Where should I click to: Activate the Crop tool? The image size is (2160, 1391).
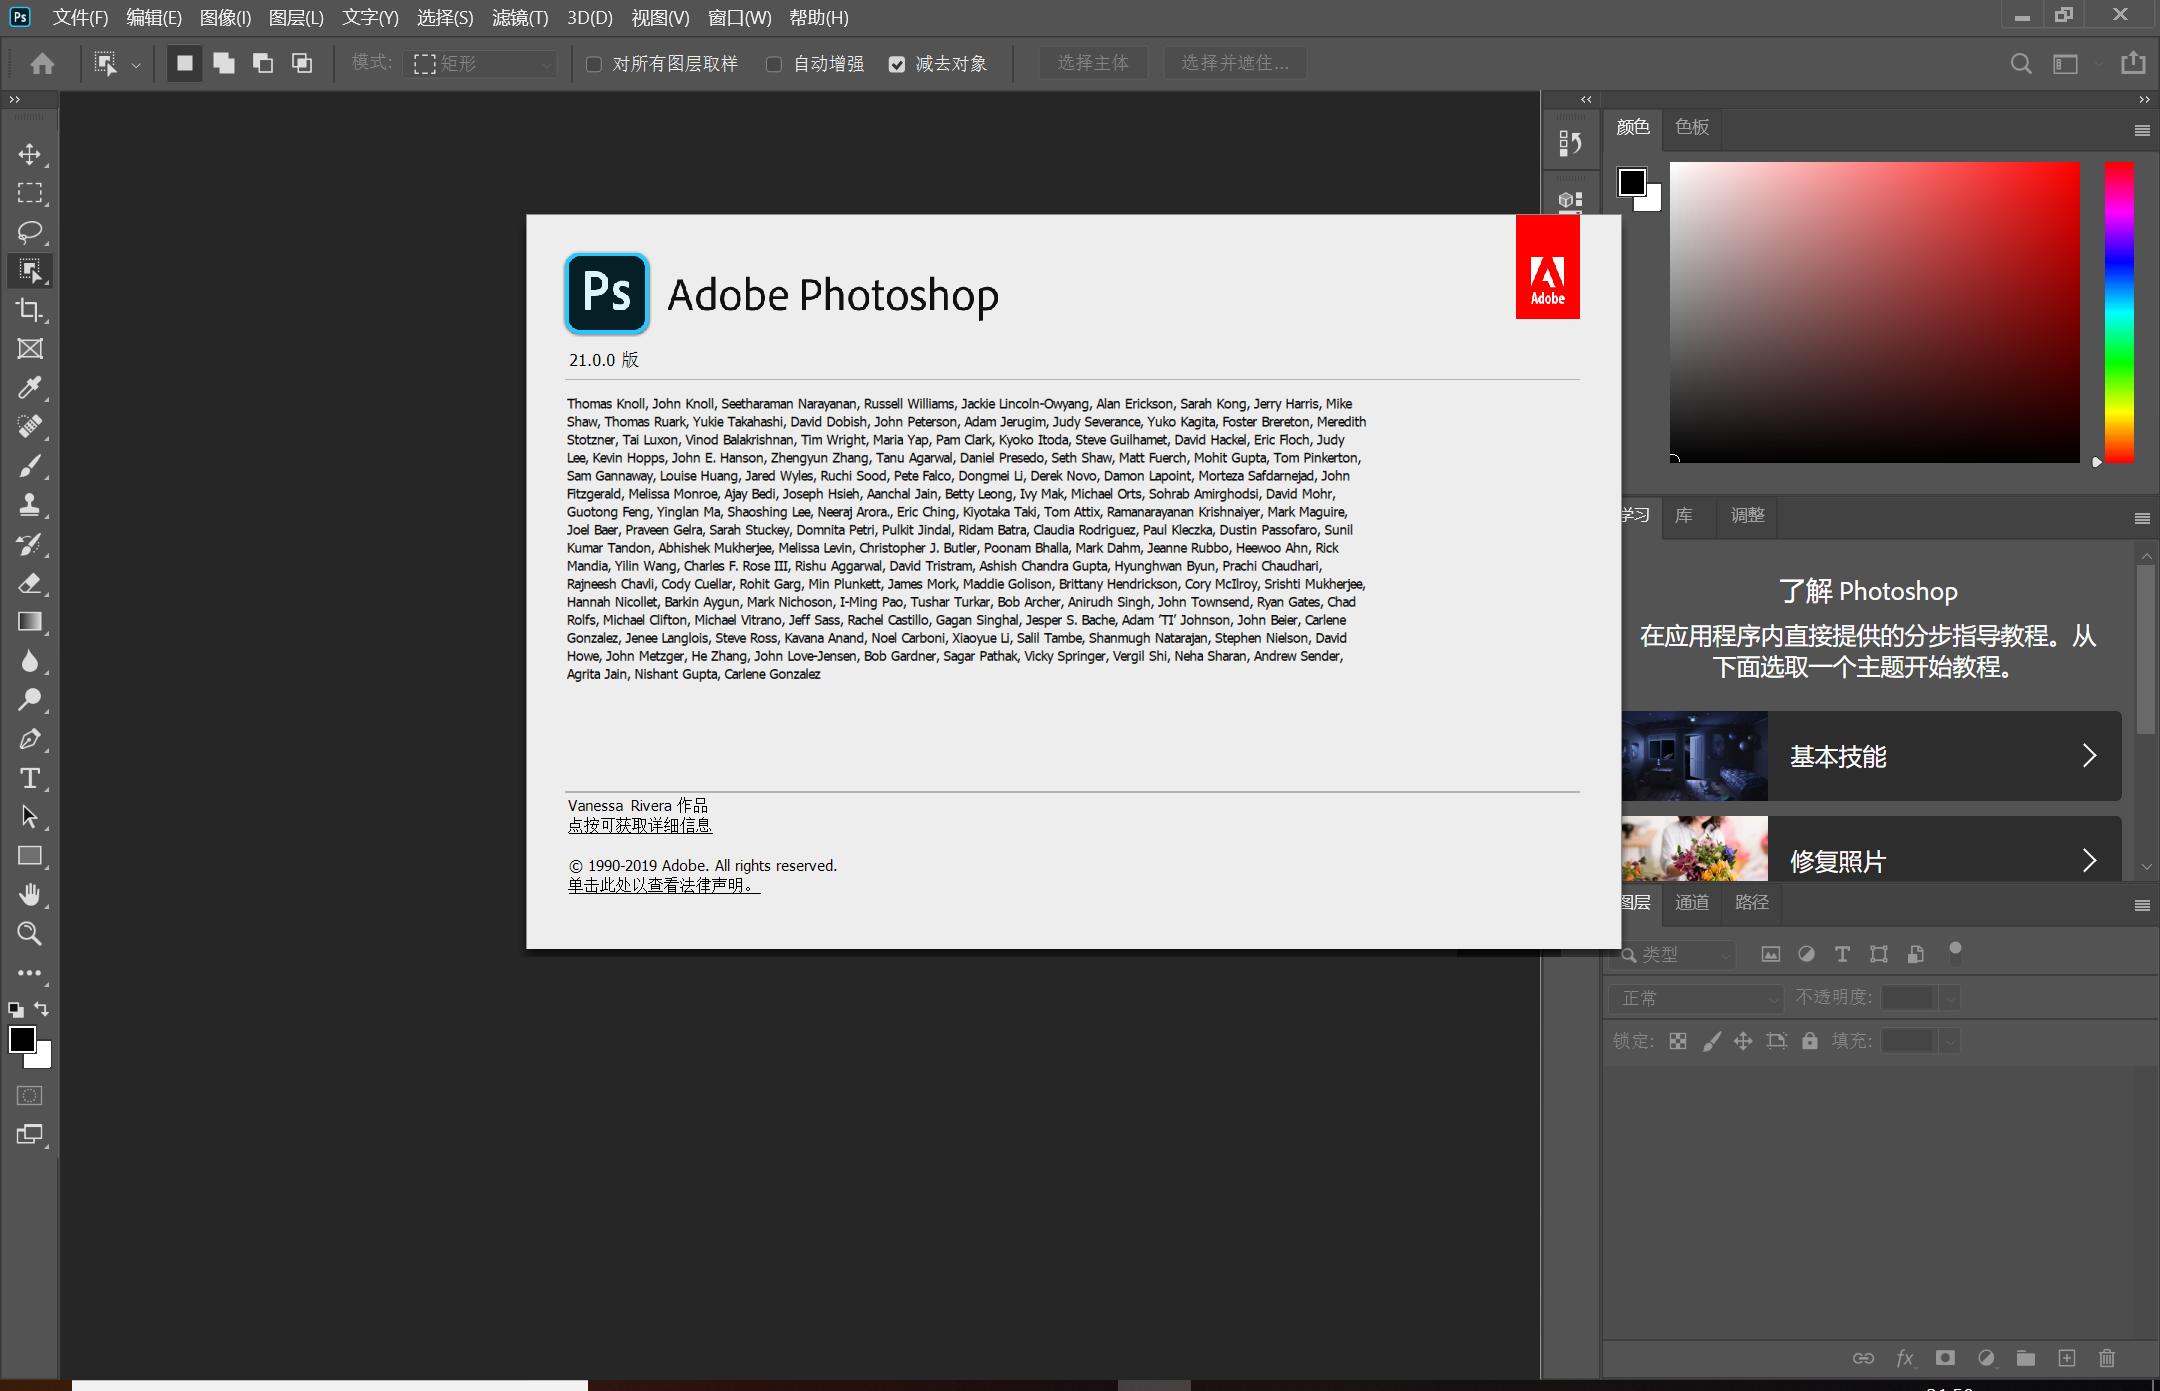(x=30, y=310)
